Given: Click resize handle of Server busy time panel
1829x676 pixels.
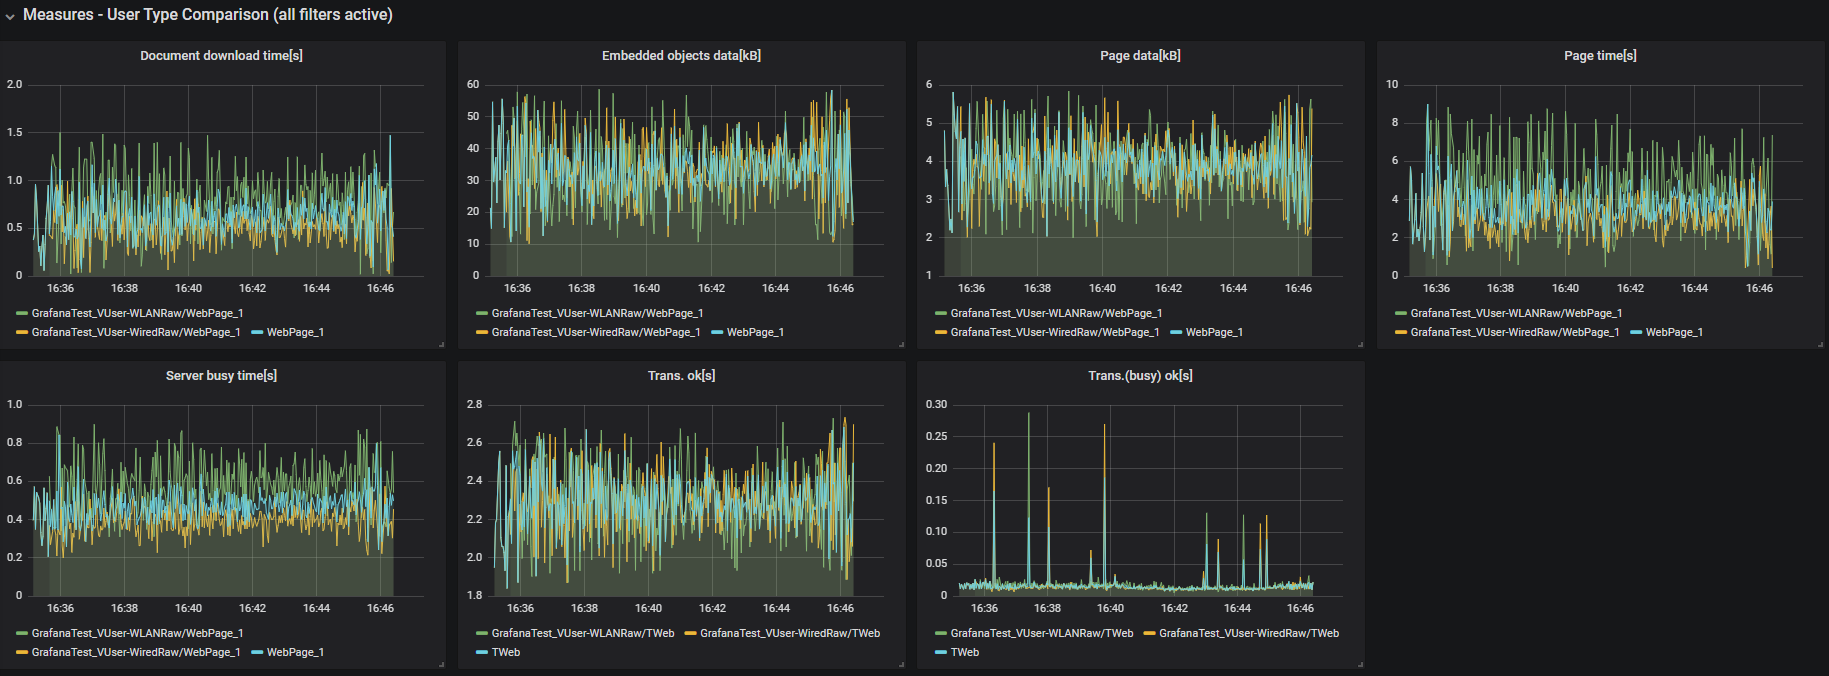Looking at the screenshot, I should pyautogui.click(x=441, y=664).
